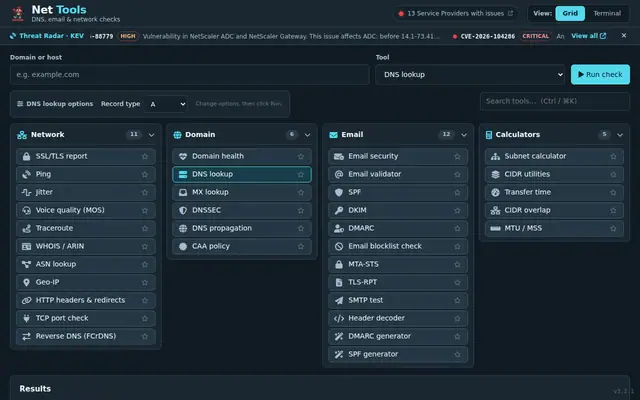Star the DNS lookup tool
Screen dimensions: 640x400
pyautogui.click(x=301, y=174)
